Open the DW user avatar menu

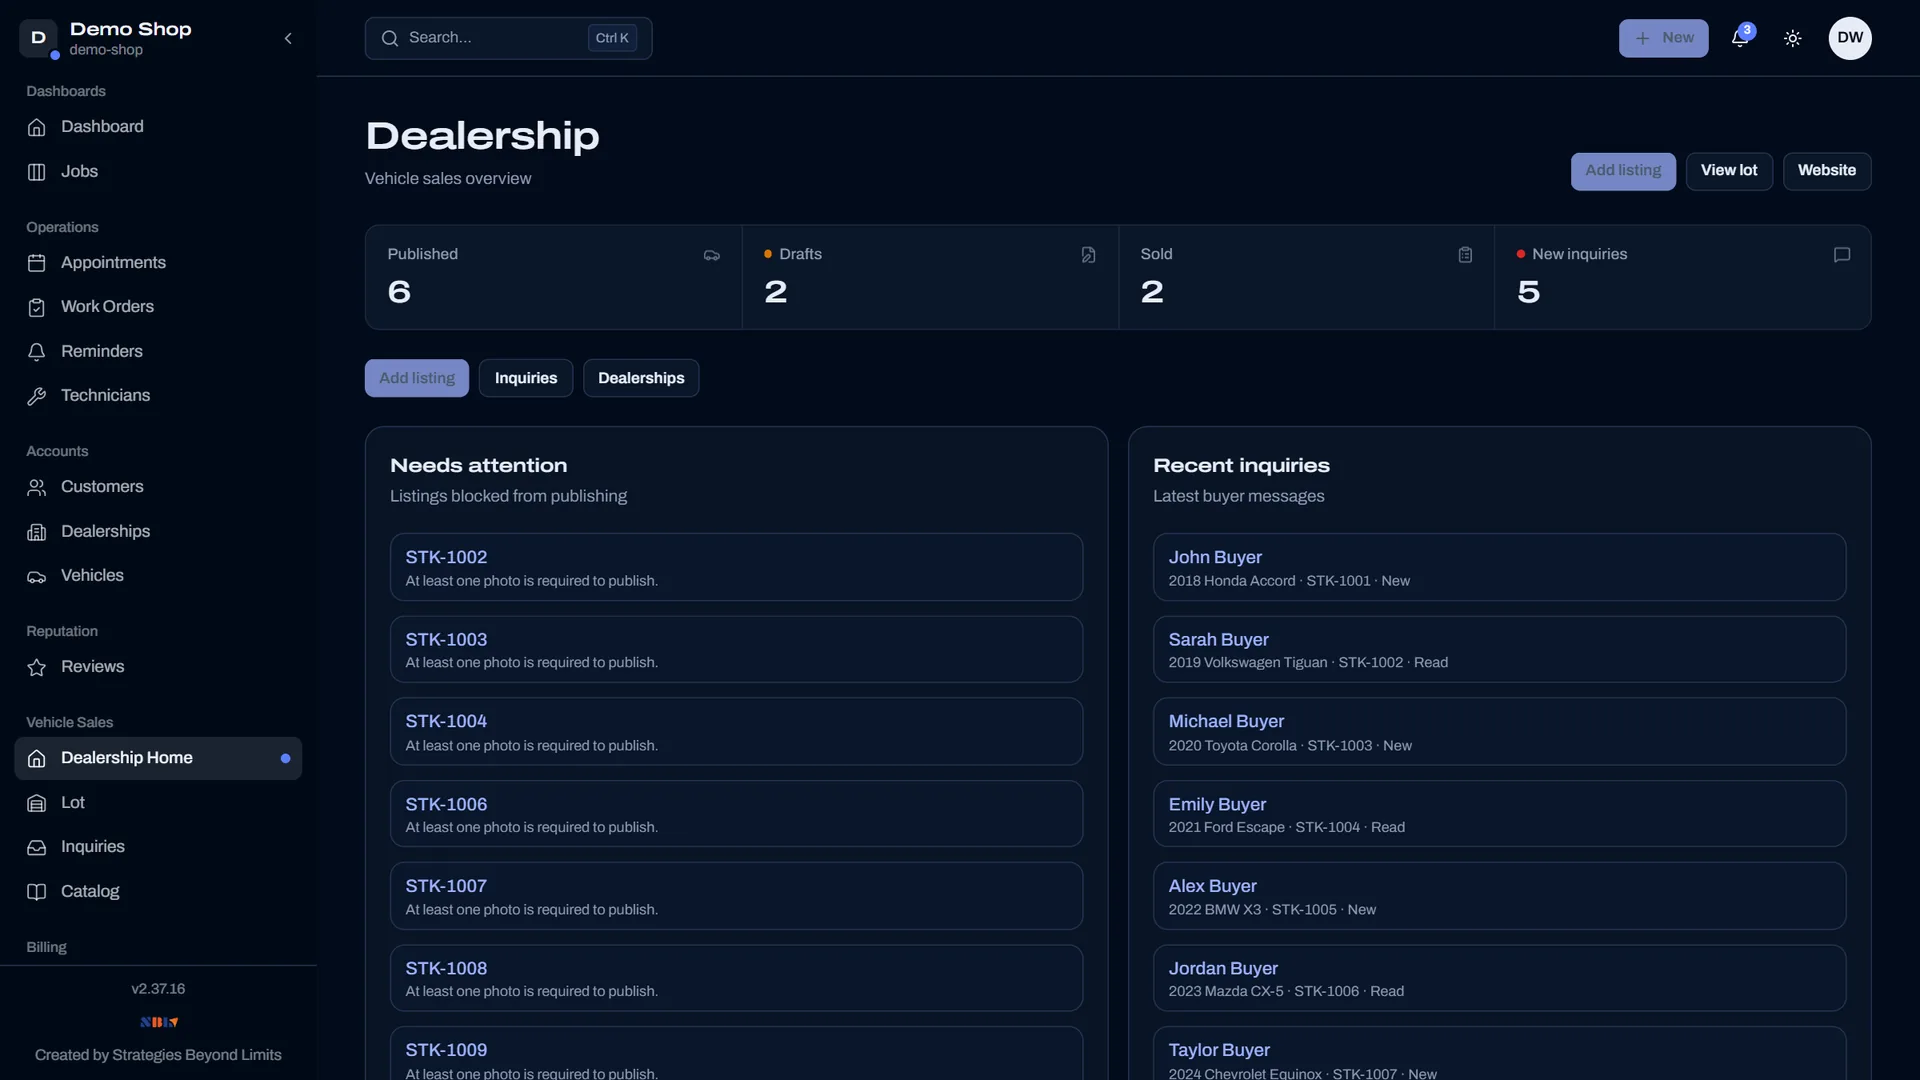(1850, 38)
